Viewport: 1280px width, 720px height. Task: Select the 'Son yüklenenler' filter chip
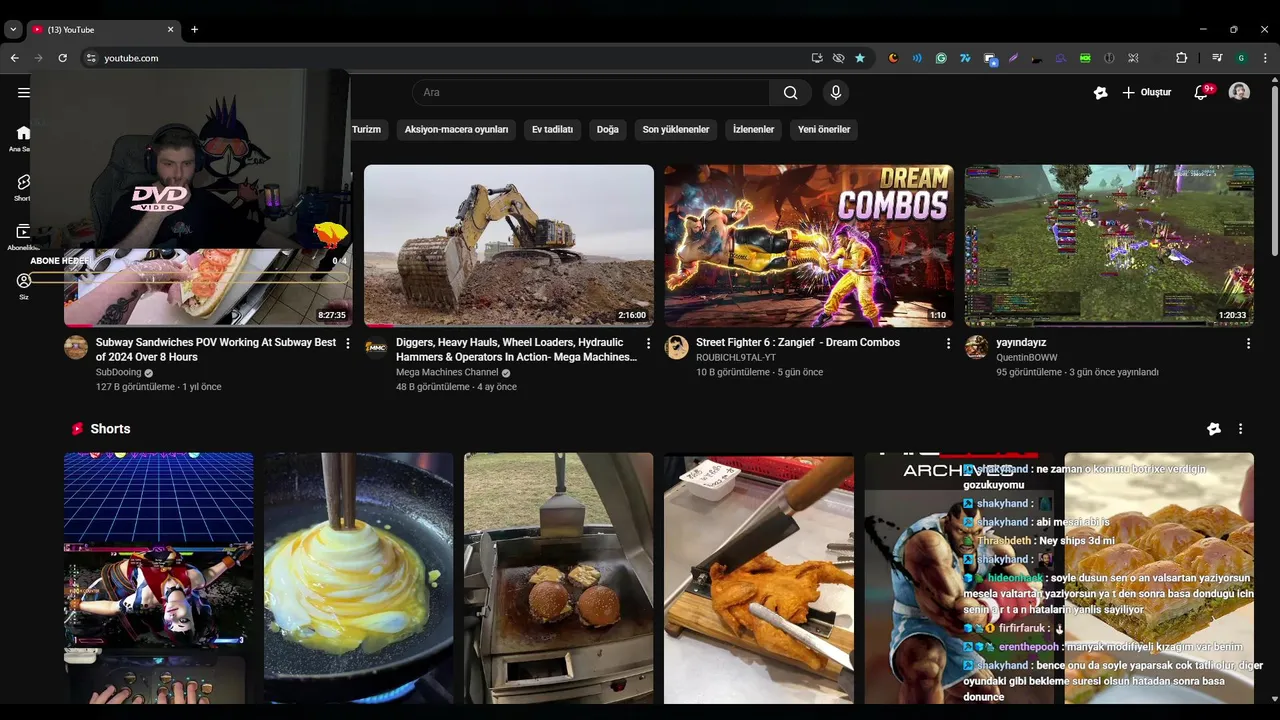676,129
